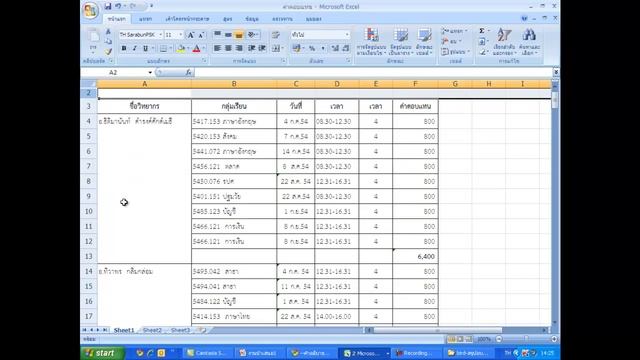Open Find and Select binoculars menu
This screenshot has width=640, height=360.
[x=529, y=42]
